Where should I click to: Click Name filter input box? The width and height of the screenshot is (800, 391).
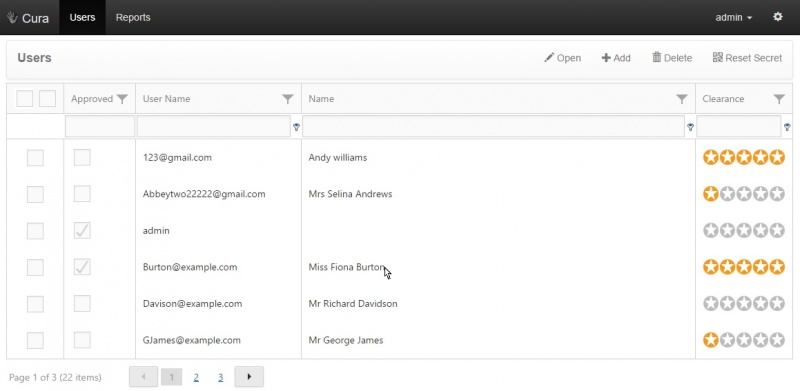(493, 127)
